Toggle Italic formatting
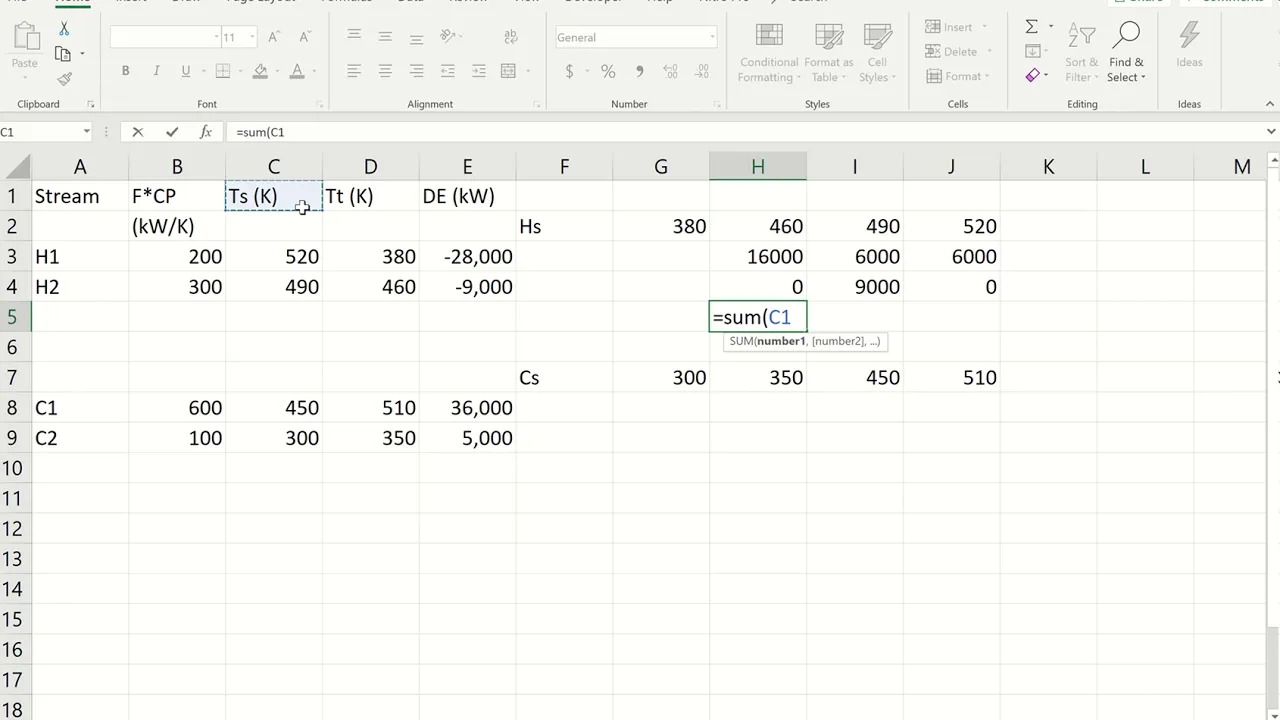The width and height of the screenshot is (1280, 720). pos(156,71)
